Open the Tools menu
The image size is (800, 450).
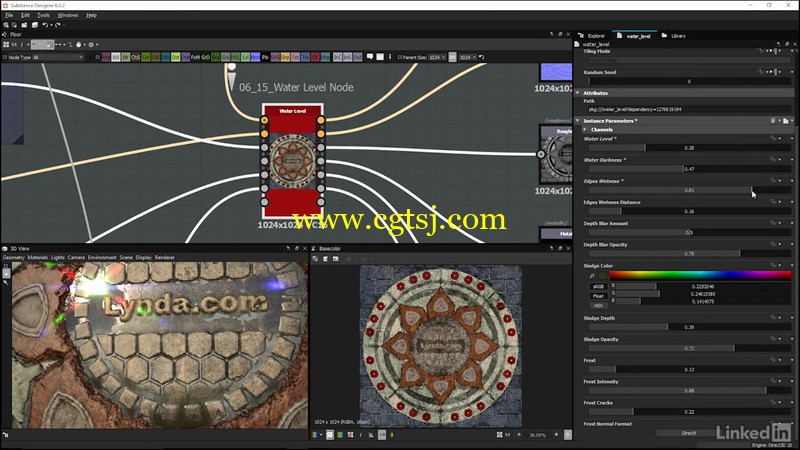pos(43,15)
